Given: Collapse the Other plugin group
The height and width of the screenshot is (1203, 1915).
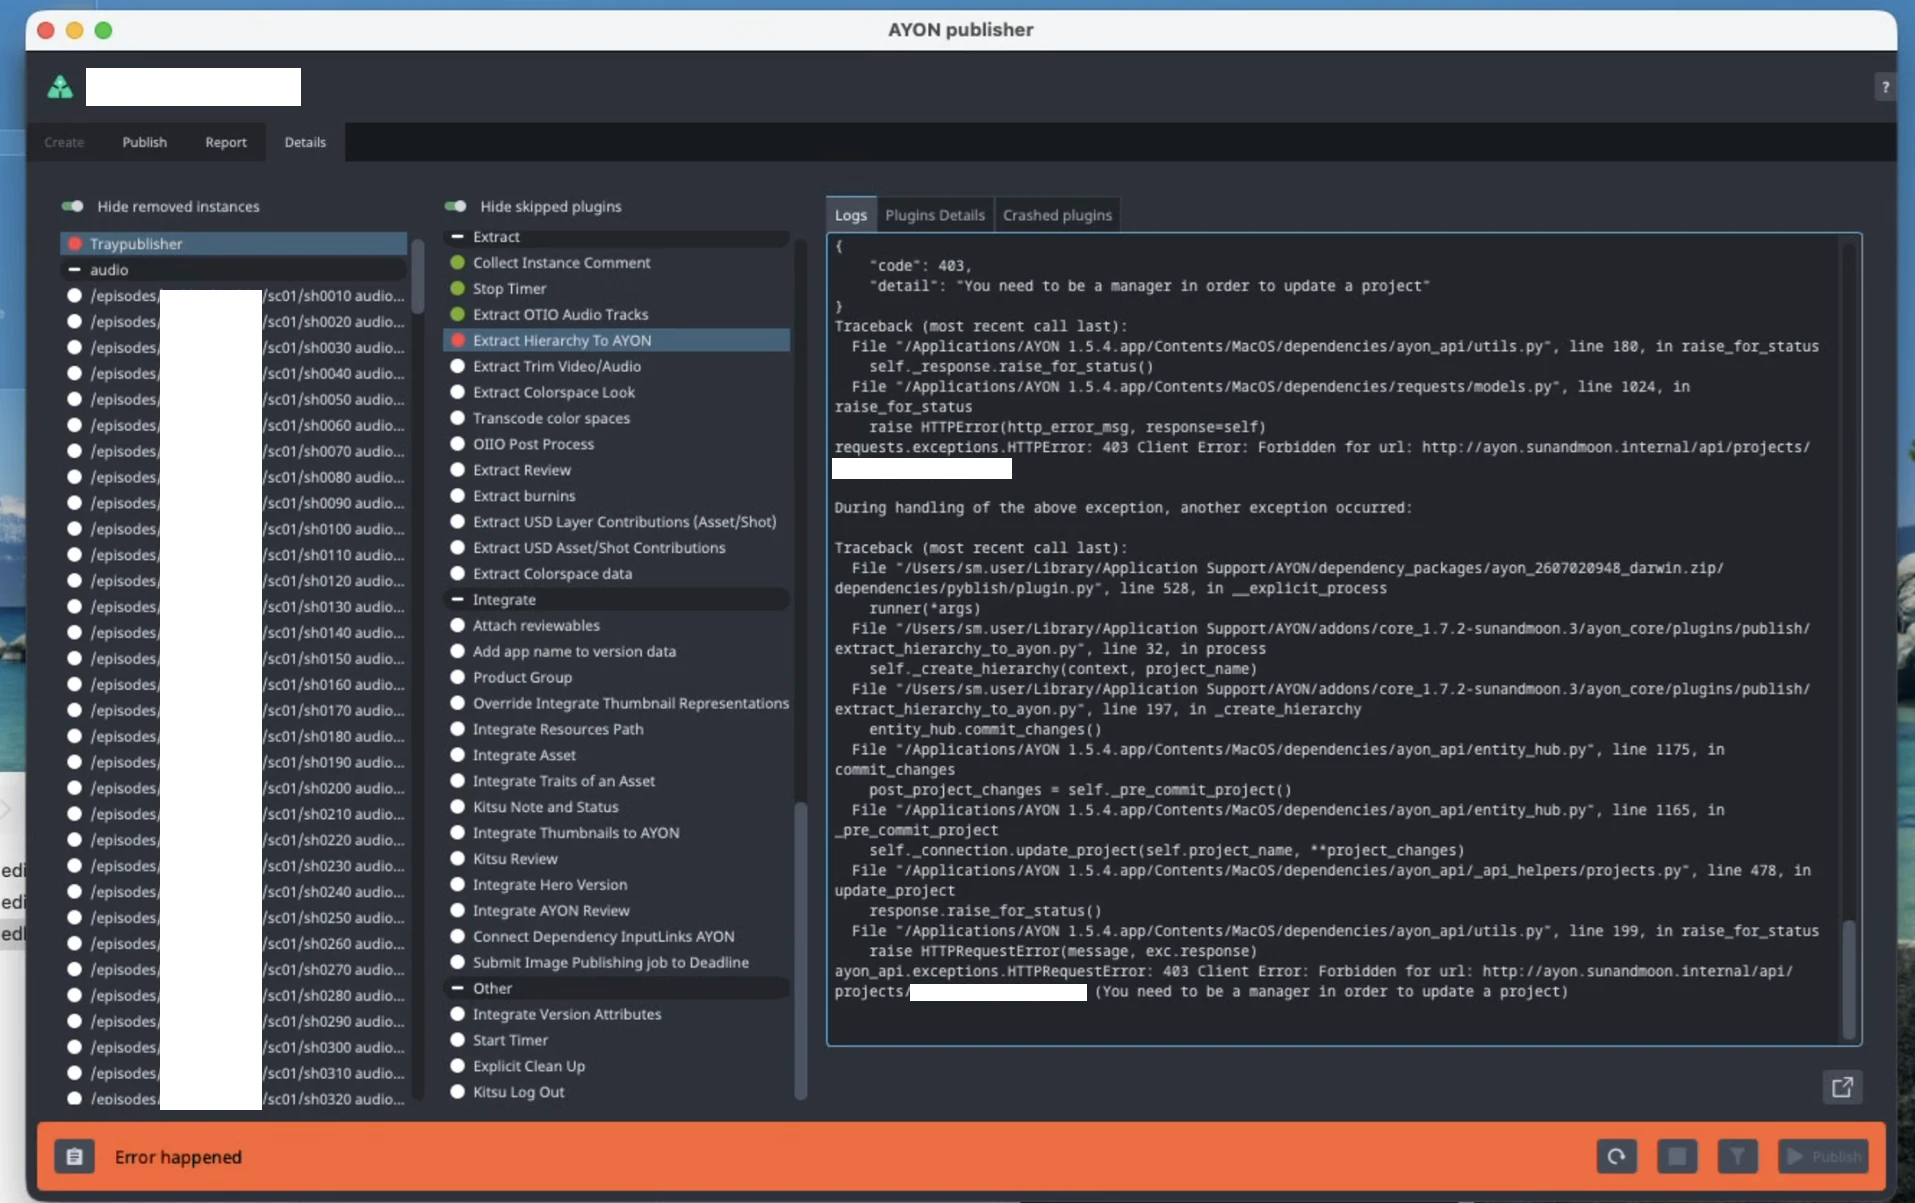Looking at the screenshot, I should click(x=458, y=988).
